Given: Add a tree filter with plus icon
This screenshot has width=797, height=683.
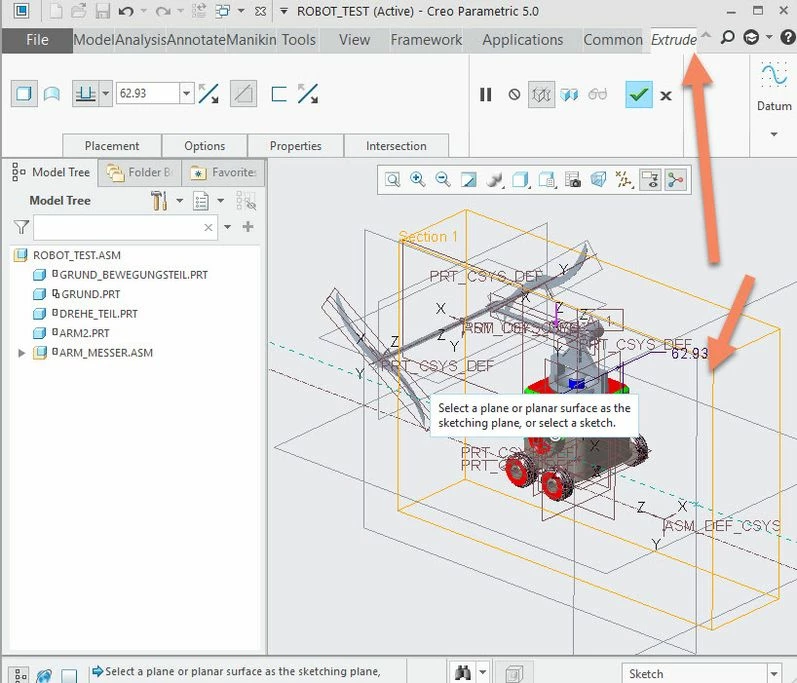Looking at the screenshot, I should (248, 227).
